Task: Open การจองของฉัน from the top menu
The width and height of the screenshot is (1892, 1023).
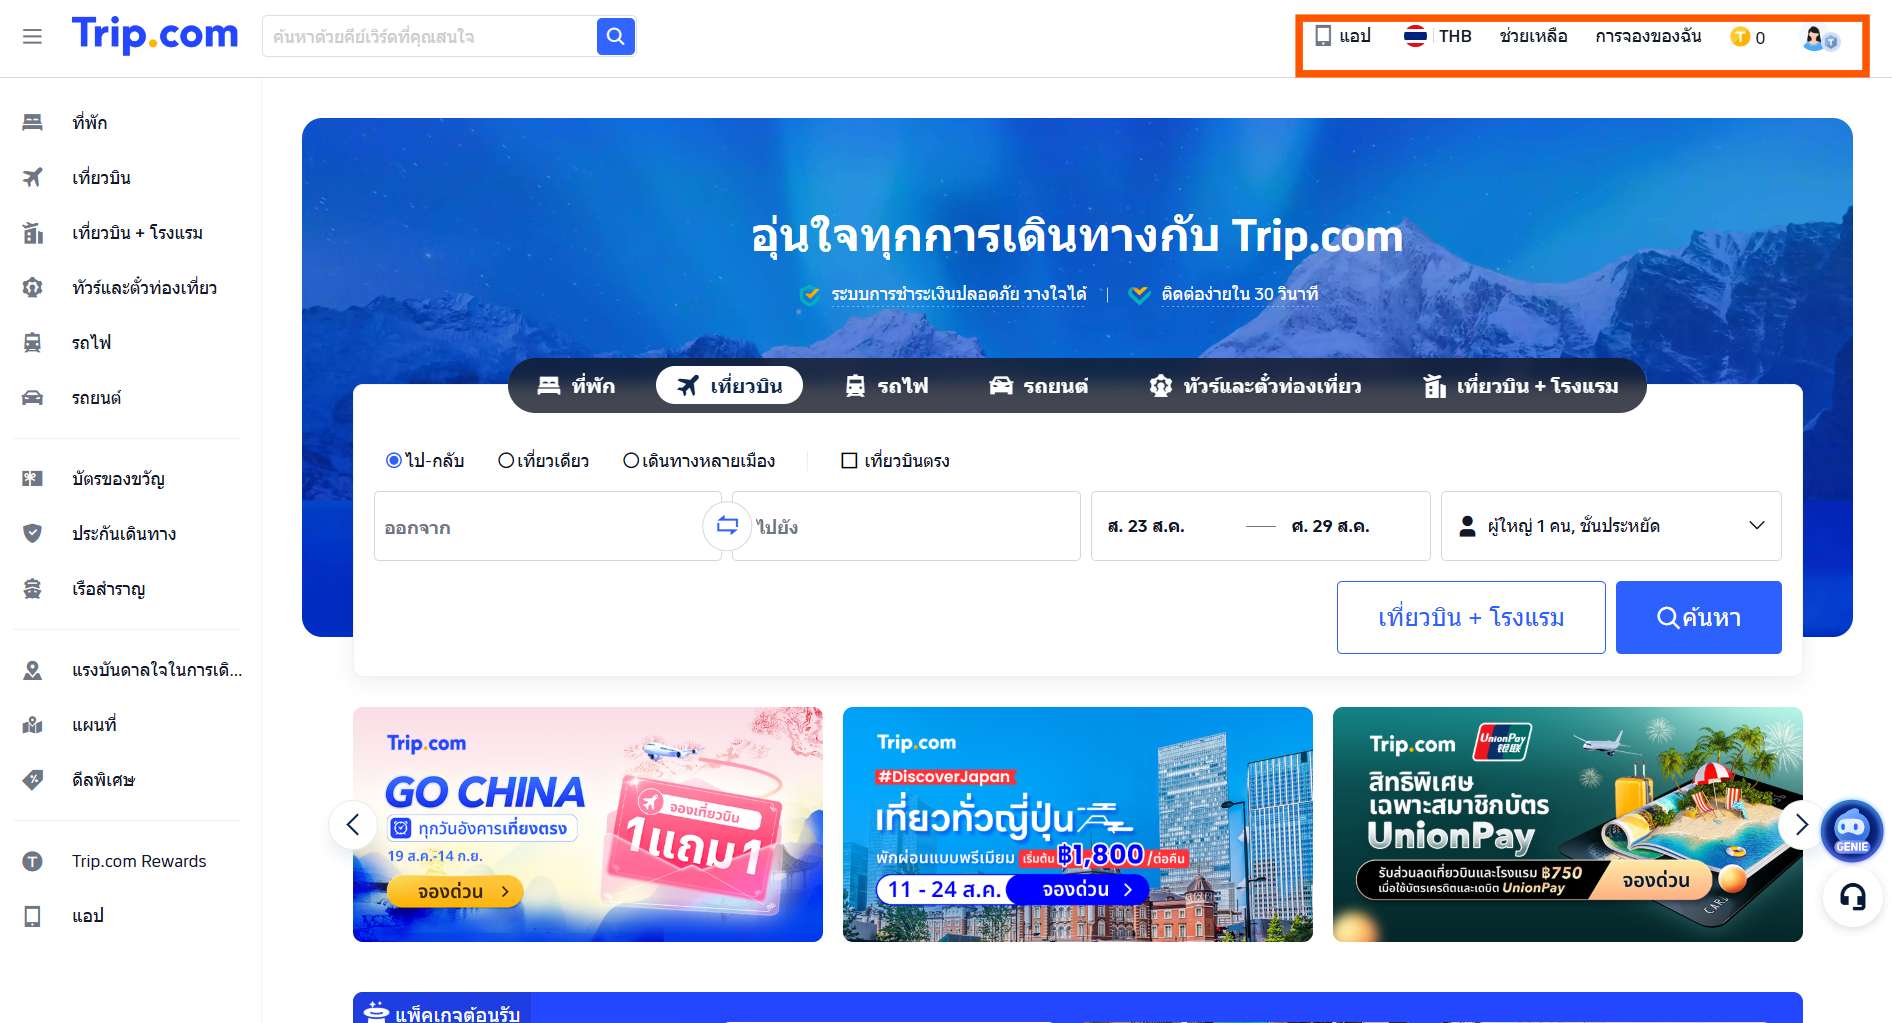Action: point(1646,36)
